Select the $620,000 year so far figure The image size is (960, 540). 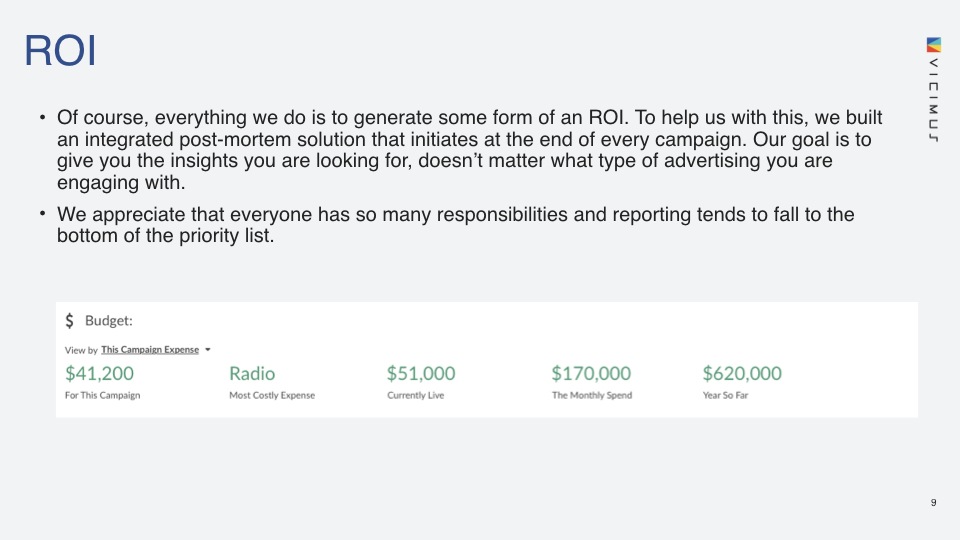(742, 373)
